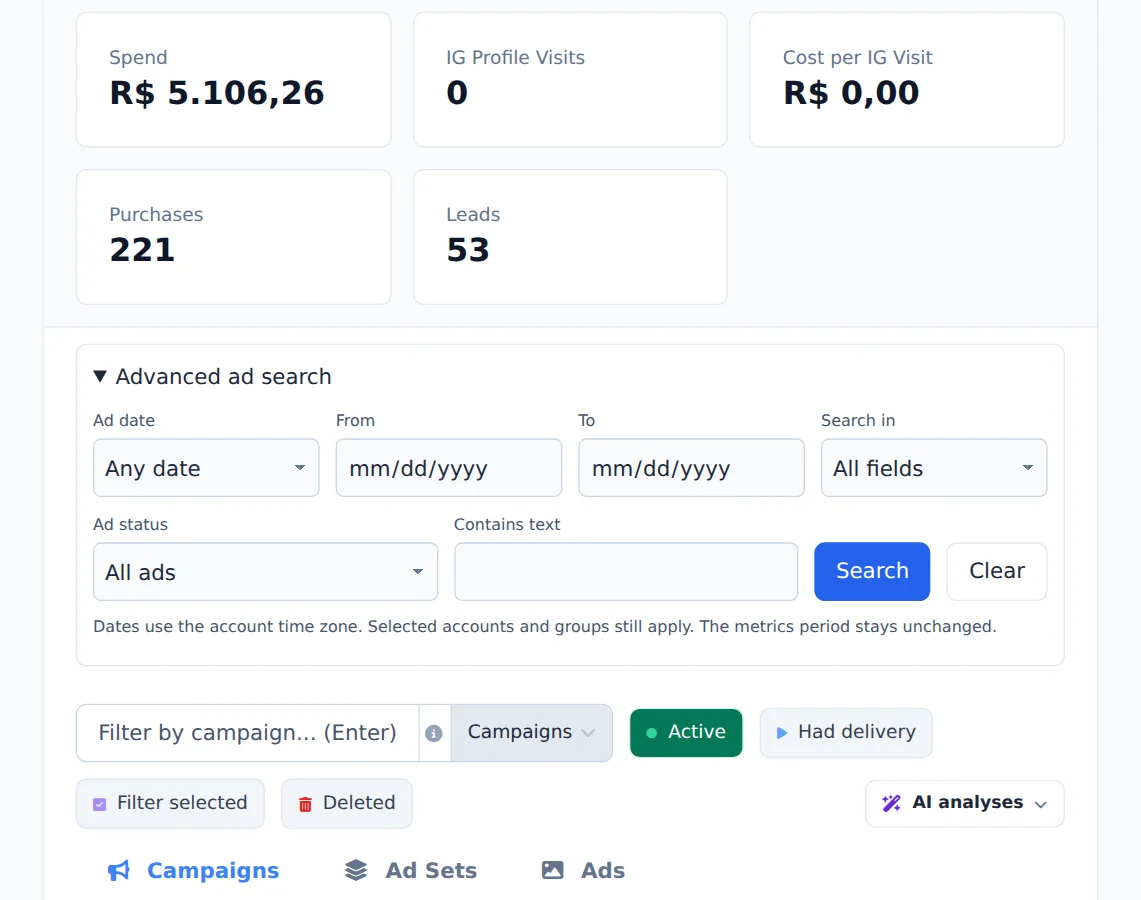
Task: Click the image icon on Ads tab
Action: point(552,870)
